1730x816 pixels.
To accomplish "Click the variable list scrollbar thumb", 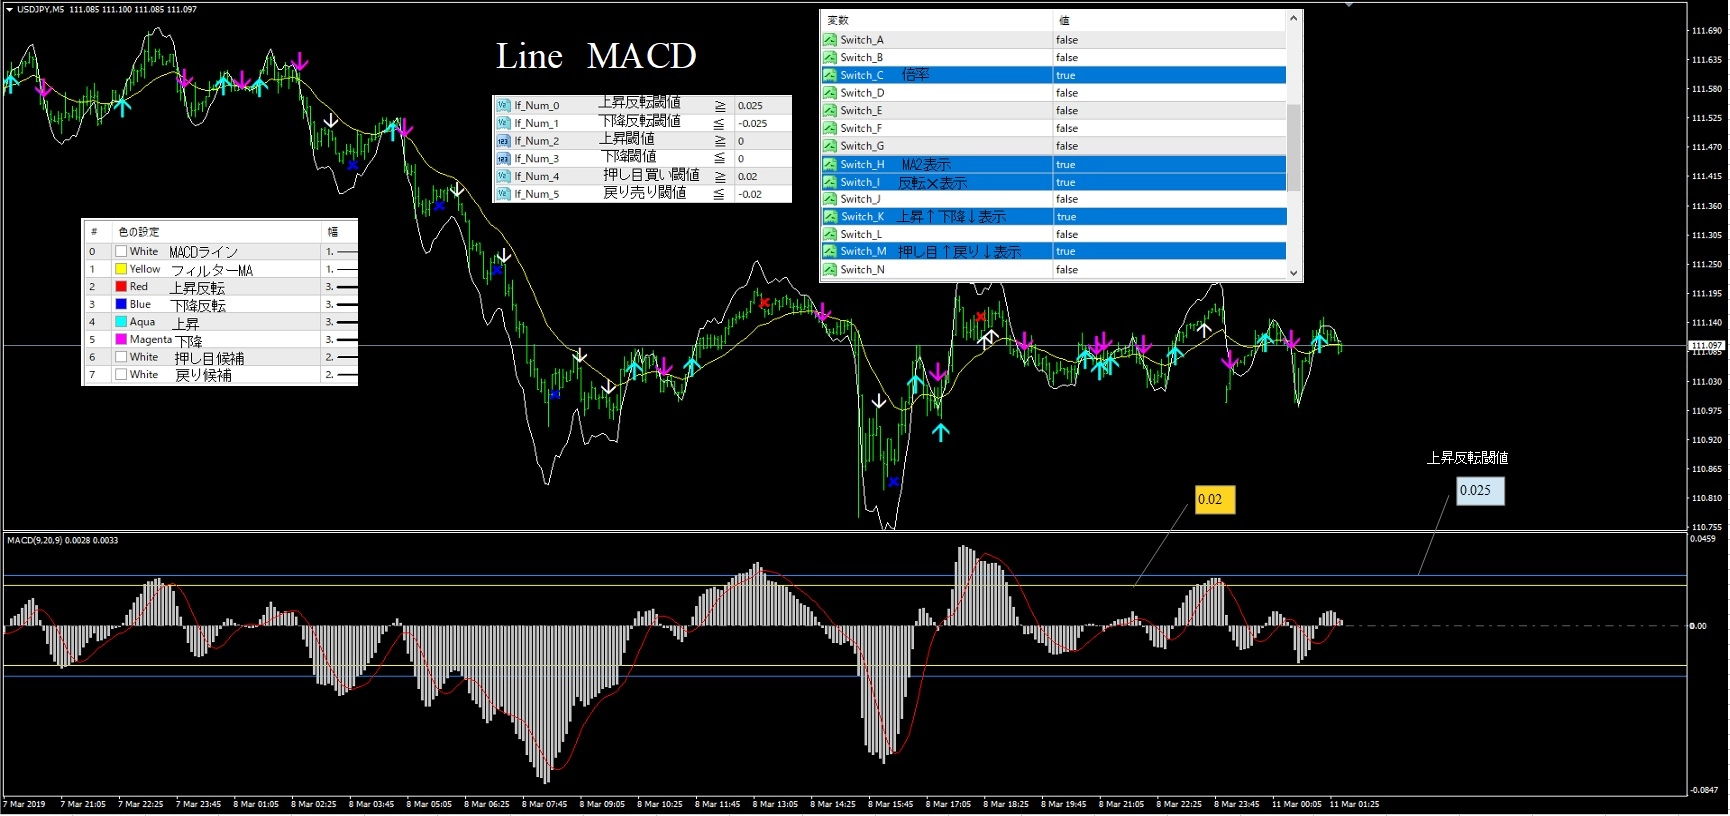I will (1293, 147).
